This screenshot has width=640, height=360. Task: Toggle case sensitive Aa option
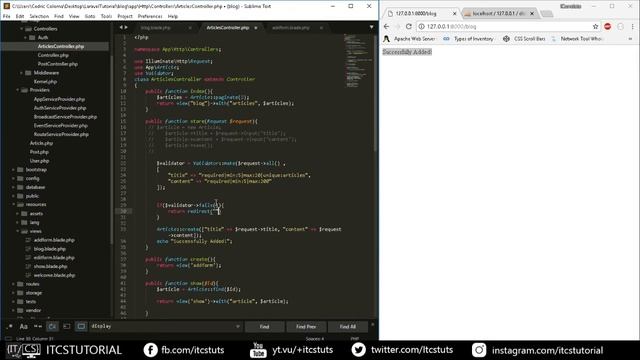[24, 327]
